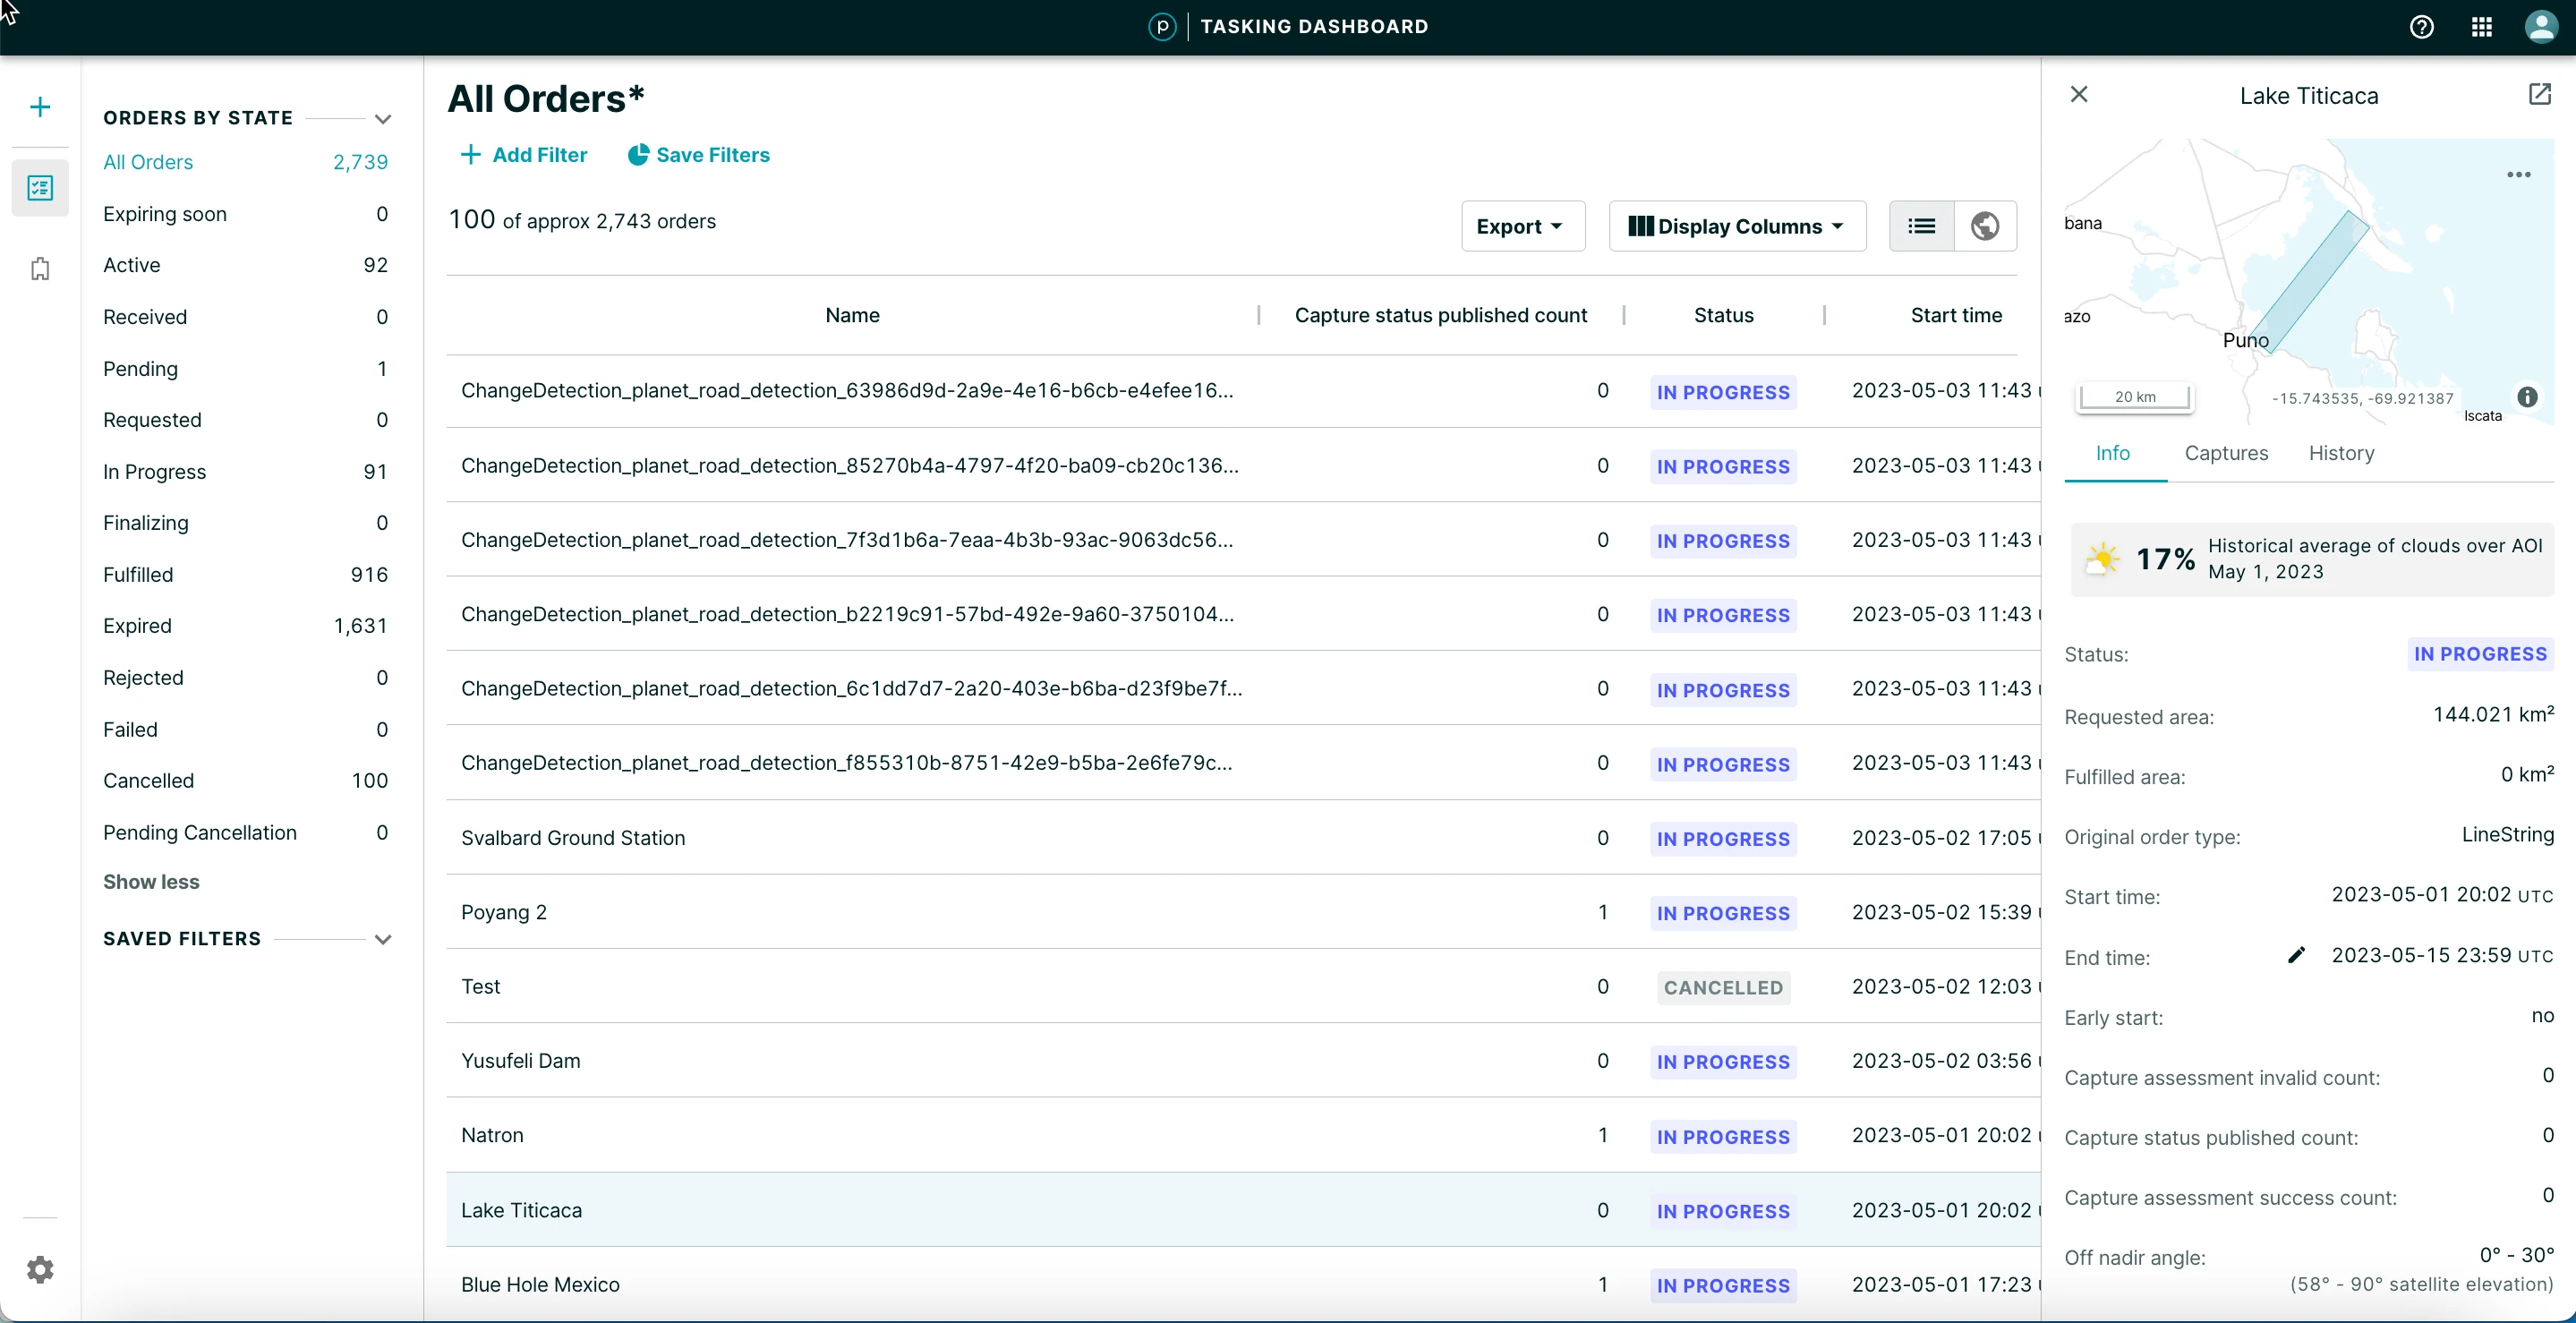Screen dimensions: 2576x1323
Task: Click the Lake Titicaca map AOI thumbnail
Action: 2309,282
